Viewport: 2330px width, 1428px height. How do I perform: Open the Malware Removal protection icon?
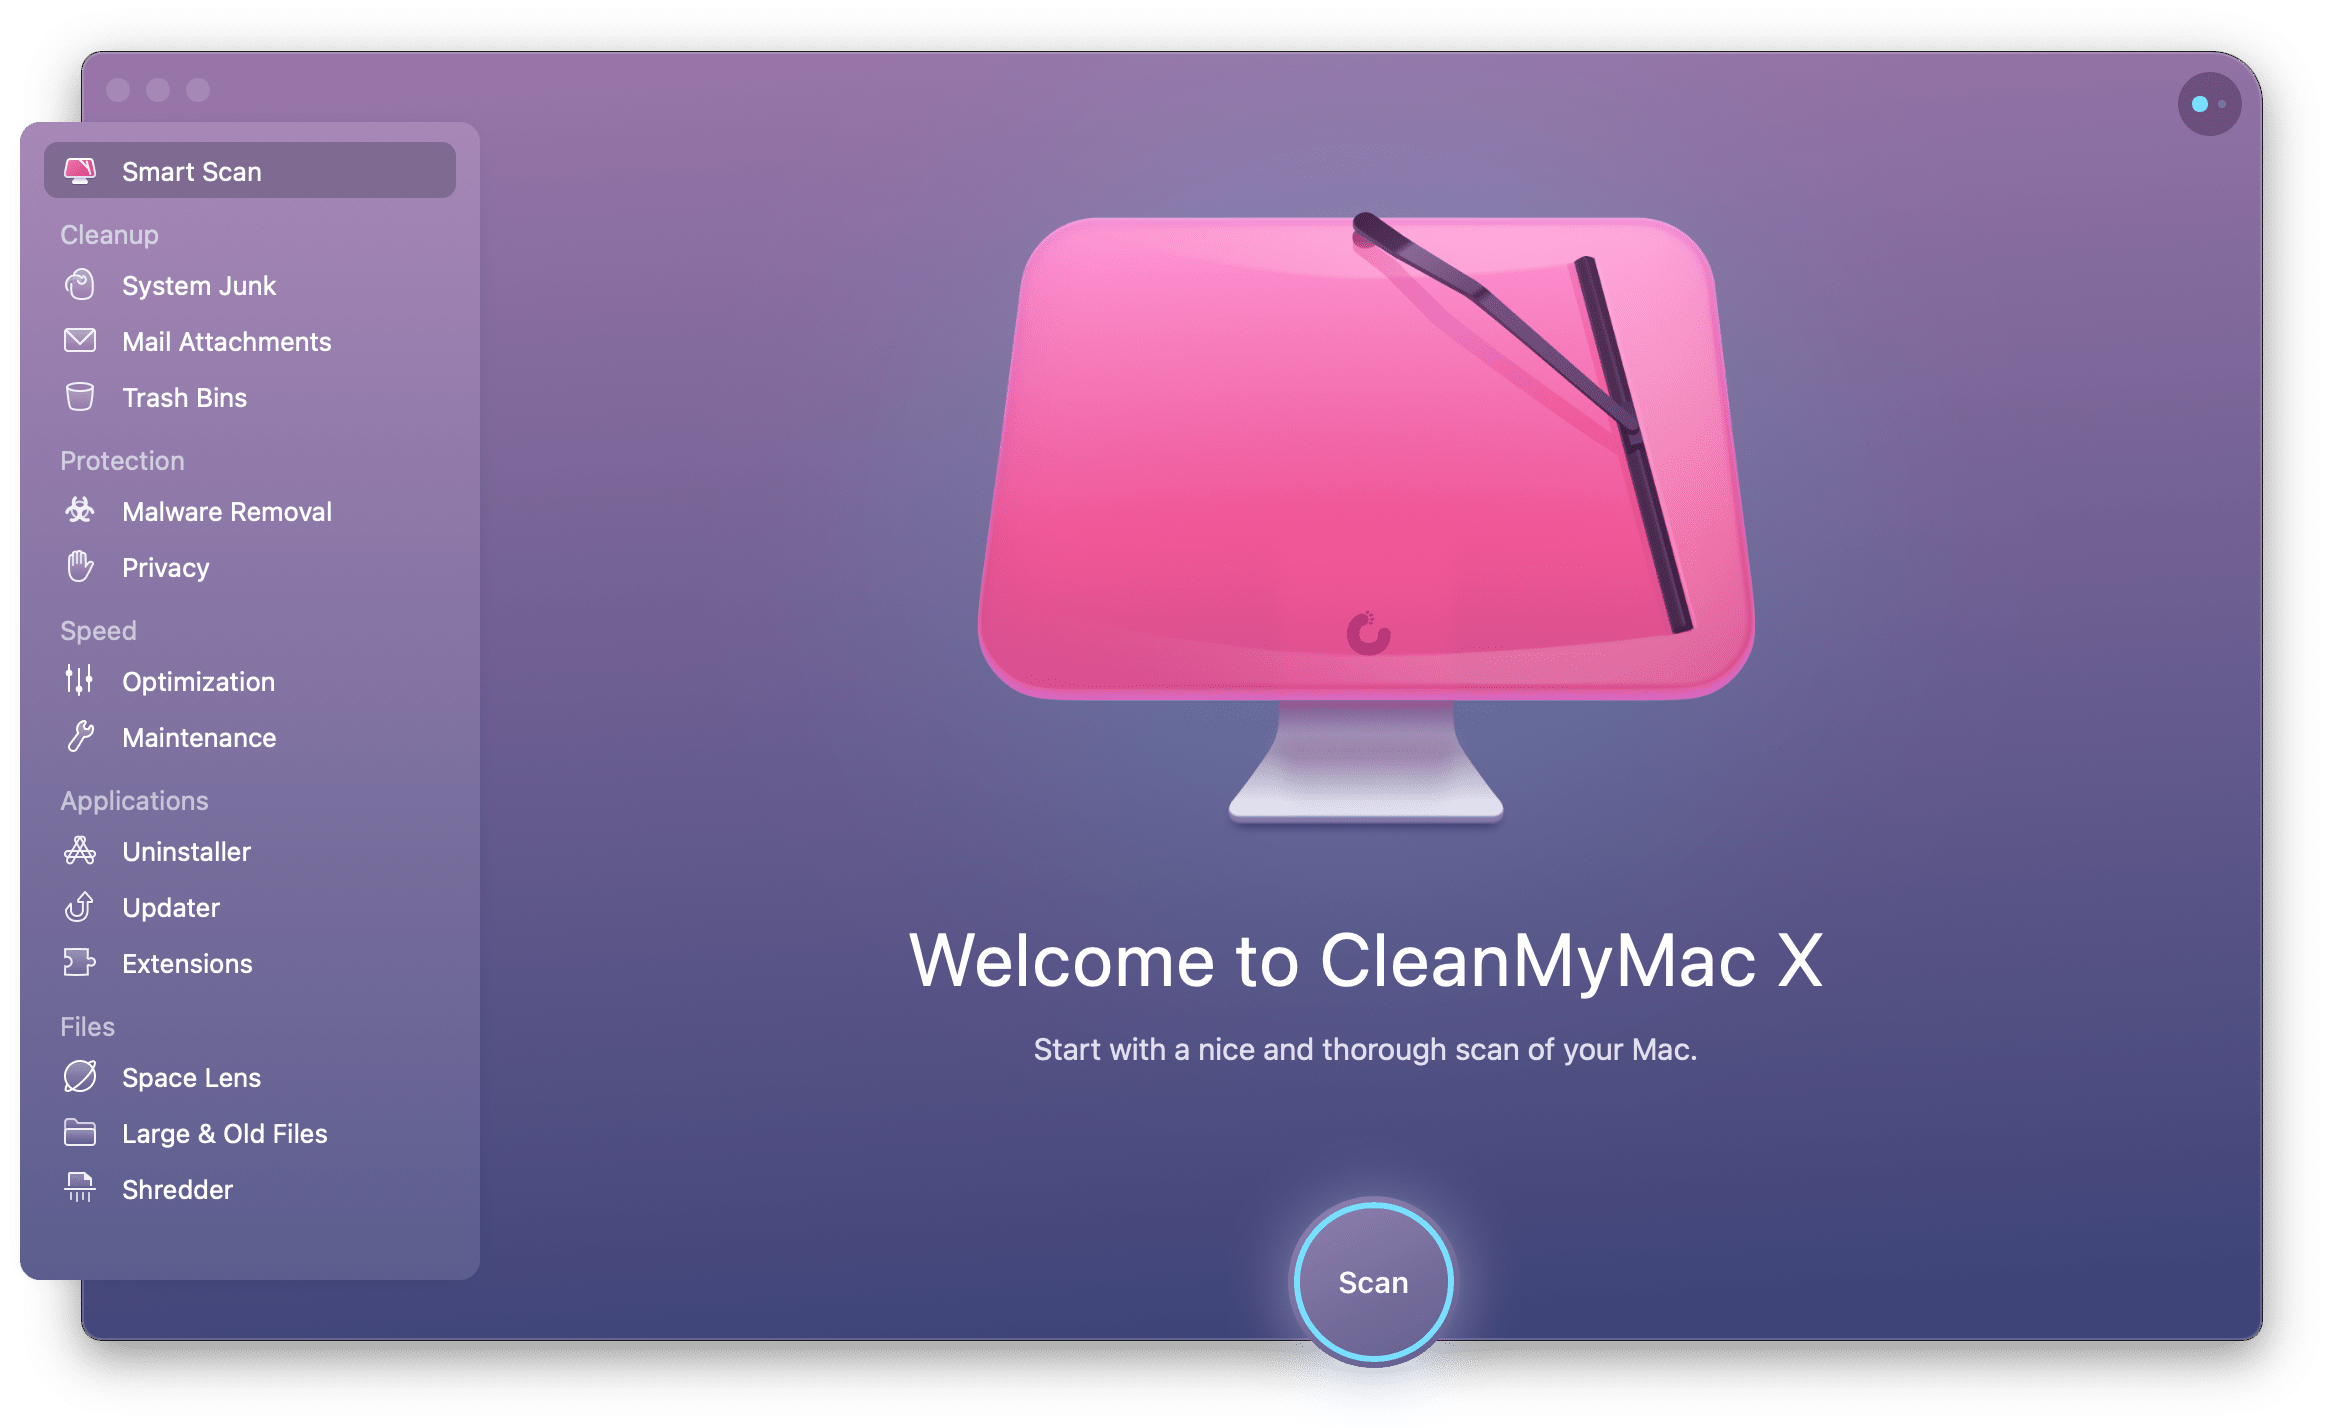[83, 511]
